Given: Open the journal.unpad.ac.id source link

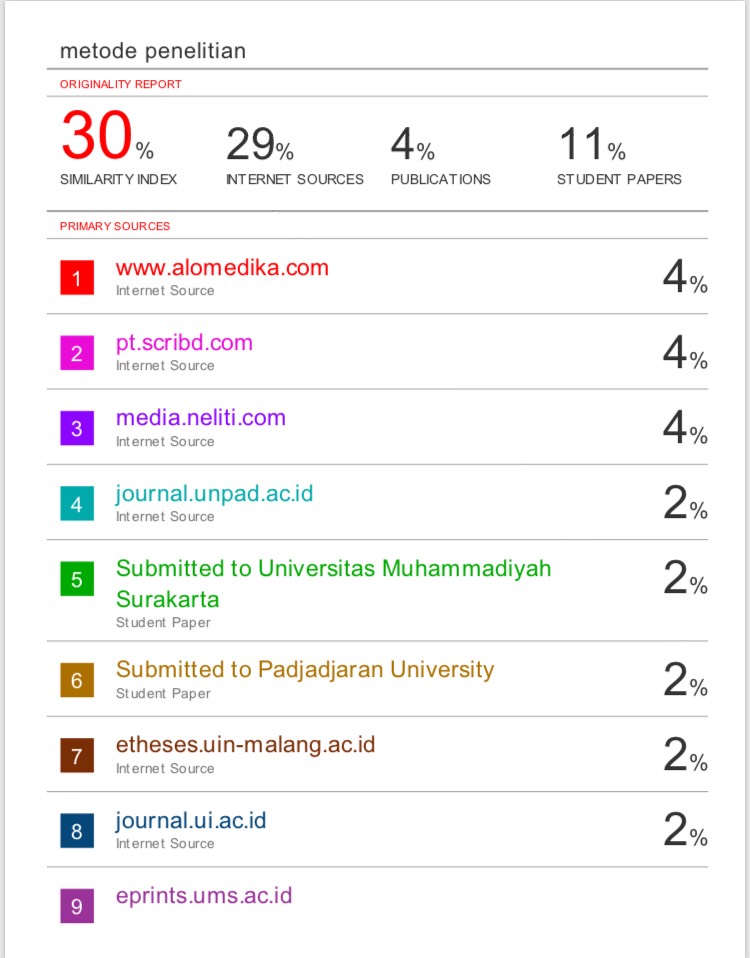Looking at the screenshot, I should pyautogui.click(x=214, y=494).
